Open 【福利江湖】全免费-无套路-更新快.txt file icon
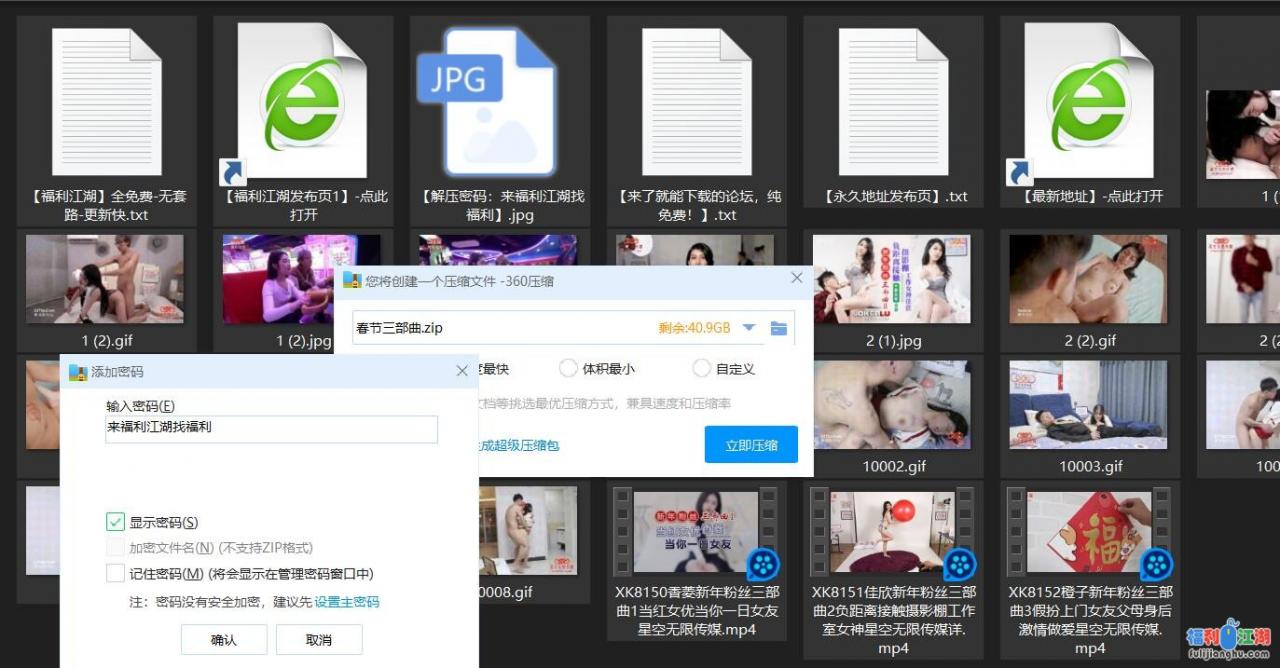The width and height of the screenshot is (1280, 668). (x=106, y=100)
